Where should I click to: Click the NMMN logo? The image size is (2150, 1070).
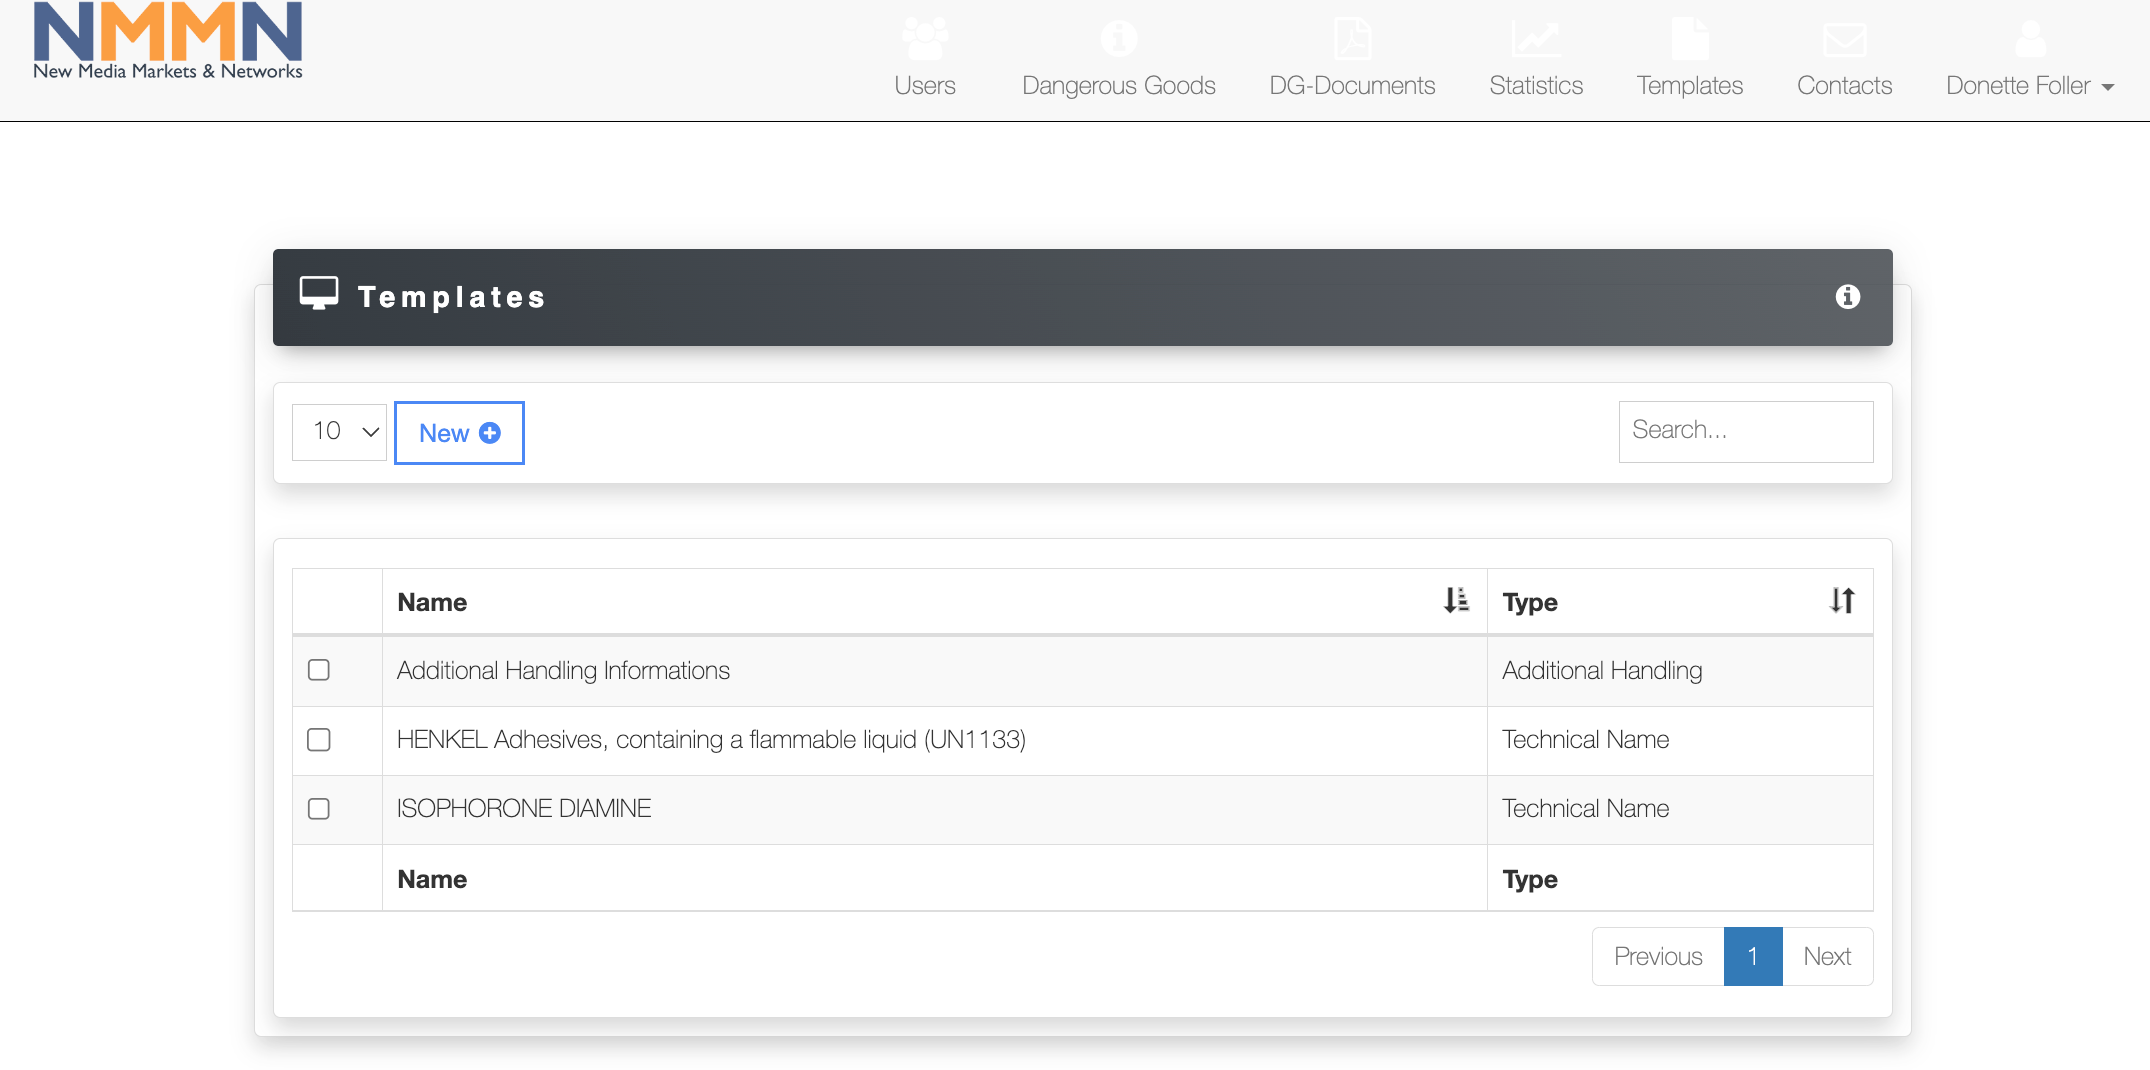point(168,42)
